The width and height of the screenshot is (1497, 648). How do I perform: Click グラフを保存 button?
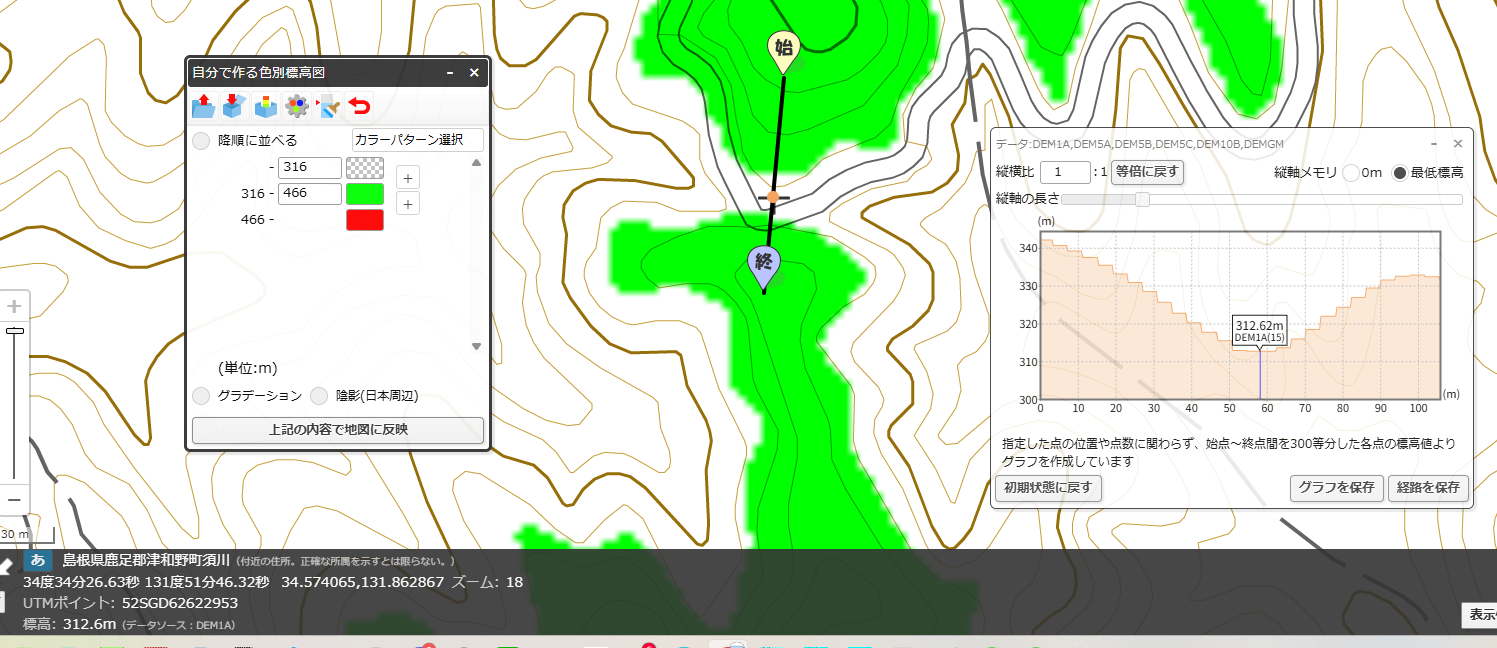1336,489
